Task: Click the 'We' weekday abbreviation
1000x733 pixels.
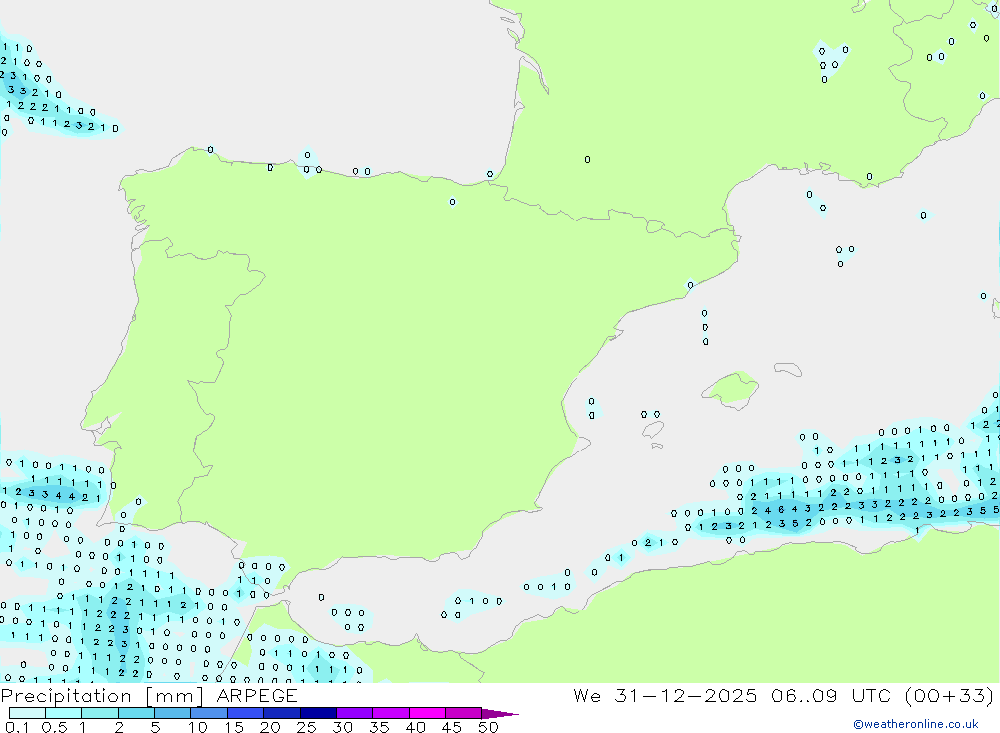Action: pos(587,695)
